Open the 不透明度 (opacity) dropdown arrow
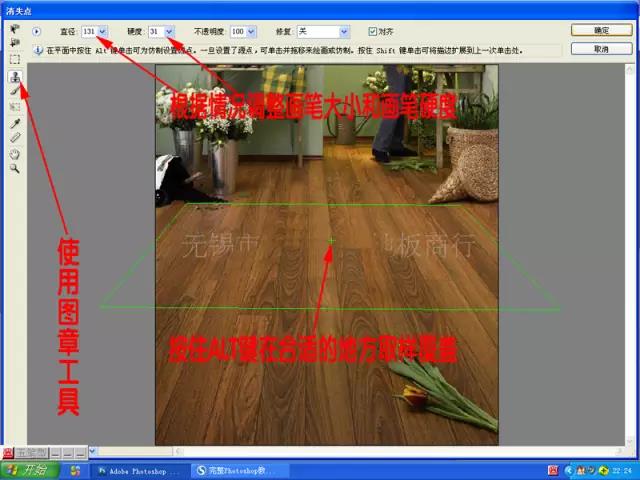The height and width of the screenshot is (480, 640). click(x=251, y=31)
